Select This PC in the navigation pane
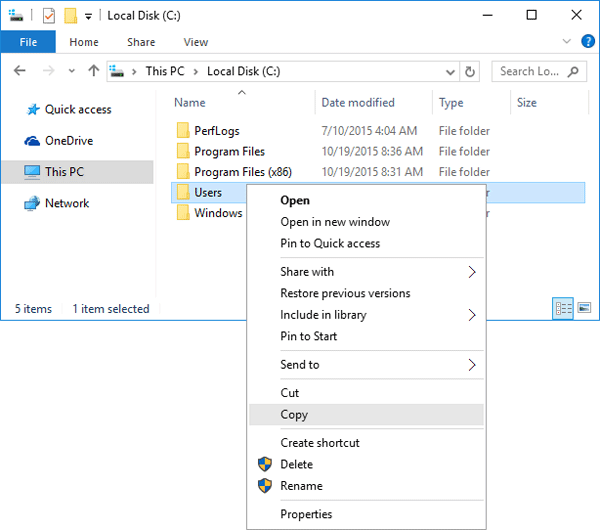Screen dimensions: 600x530 click(64, 172)
